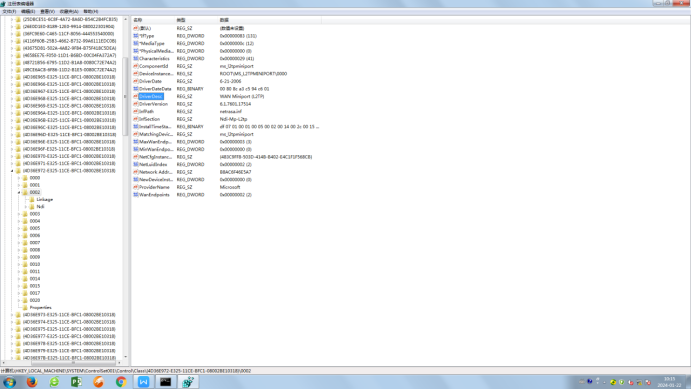The width and height of the screenshot is (692, 389).
Task: Open Microsoft Project from the taskbar
Action: pyautogui.click(x=76, y=382)
